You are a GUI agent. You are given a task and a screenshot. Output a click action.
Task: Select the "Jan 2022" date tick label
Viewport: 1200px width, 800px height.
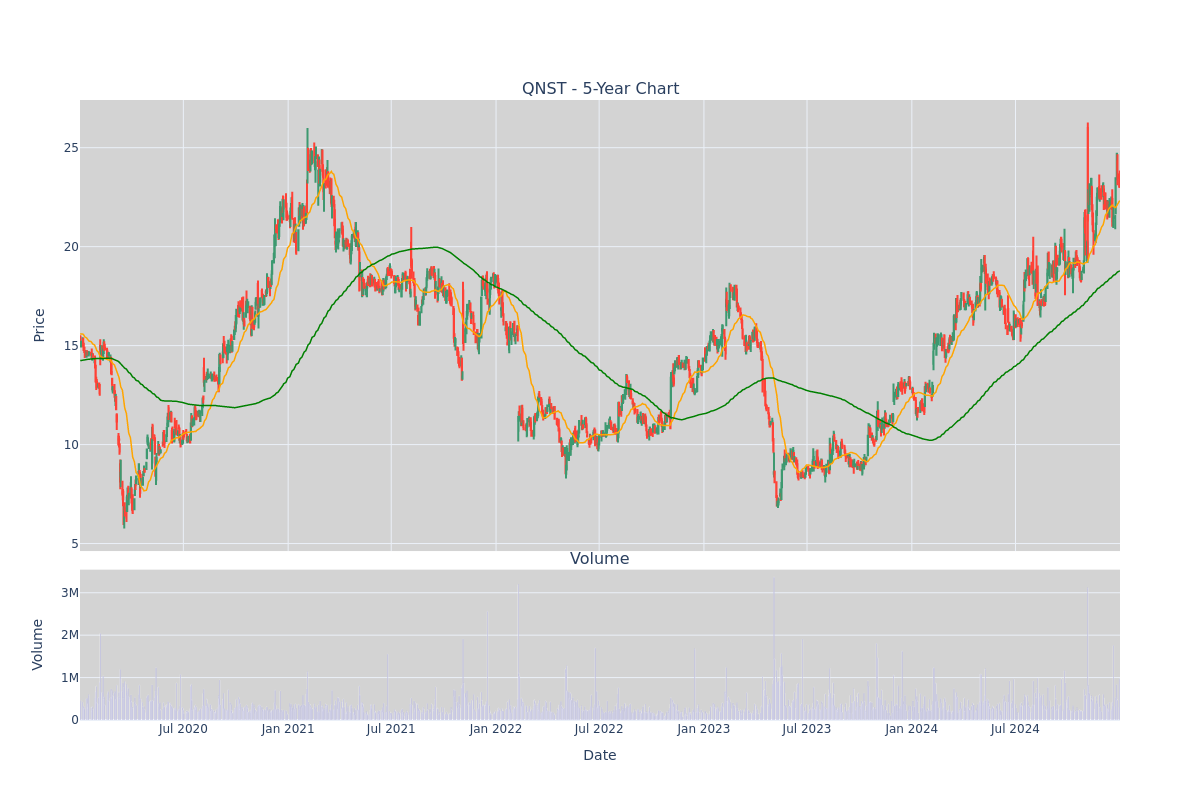click(496, 729)
